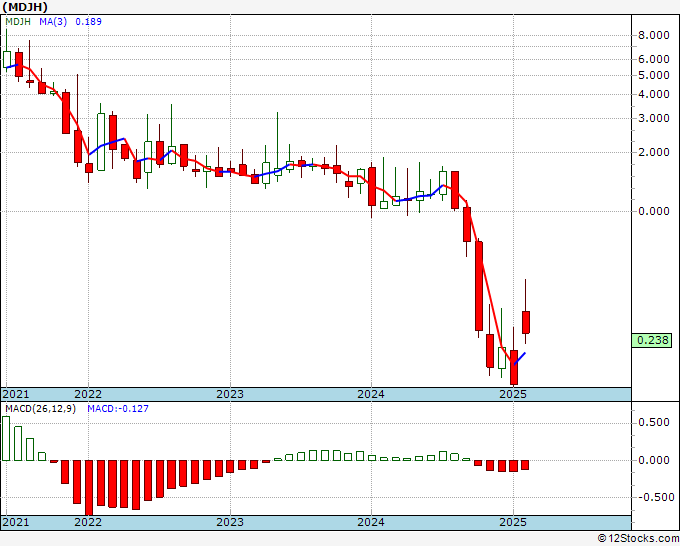The height and width of the screenshot is (546, 680).
Task: Open the 12Stocks.com copyright link
Action: point(638,538)
